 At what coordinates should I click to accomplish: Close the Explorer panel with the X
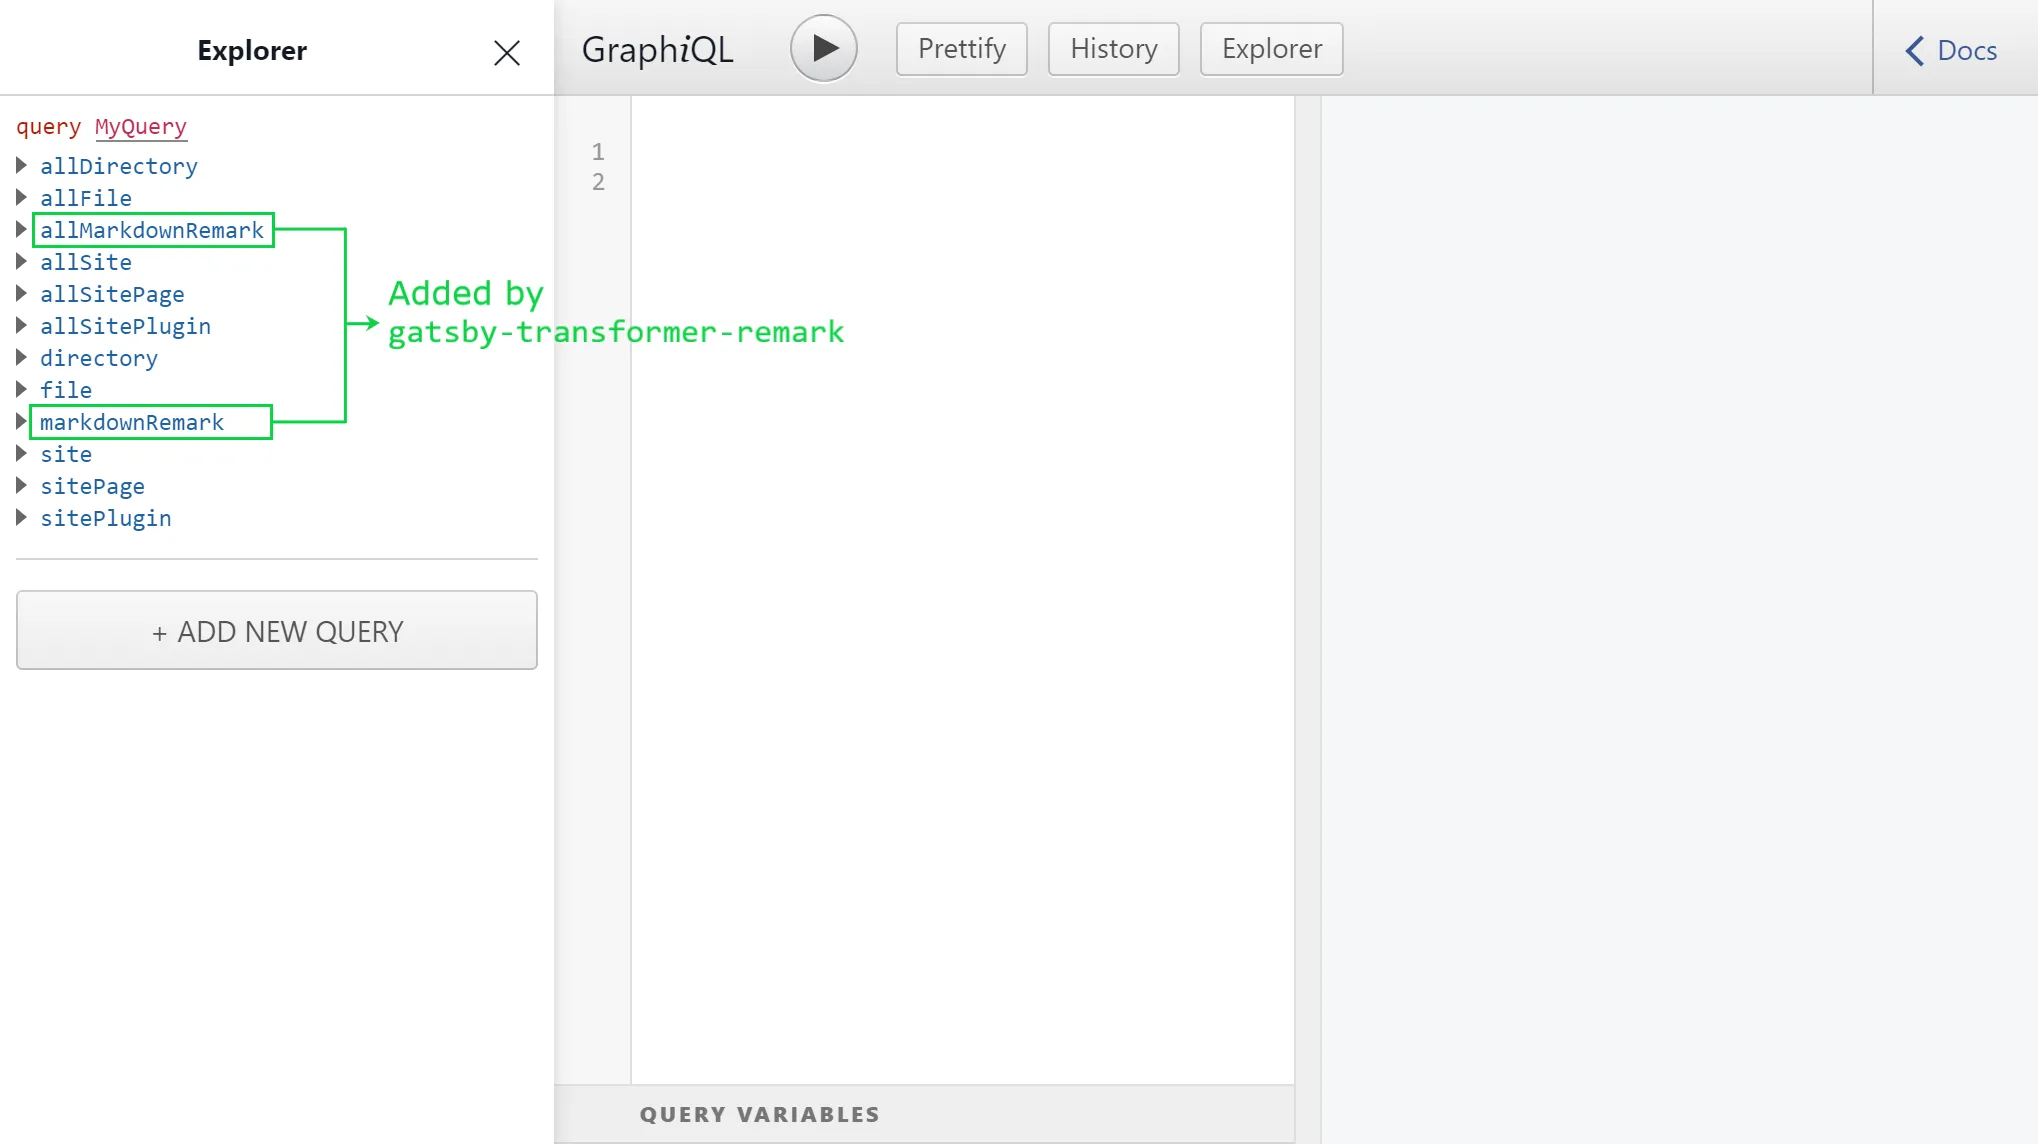click(x=507, y=52)
